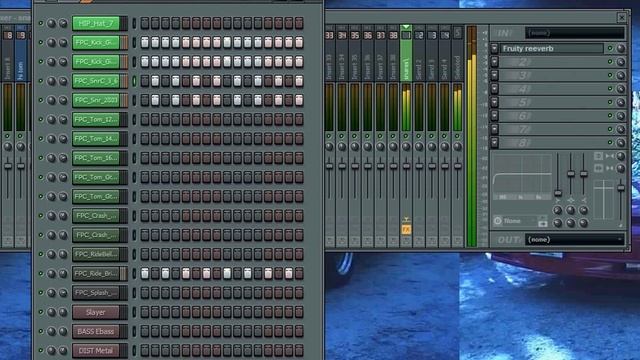Select the green snares mixer track
This screenshot has height=360, width=640.
coord(406,53)
